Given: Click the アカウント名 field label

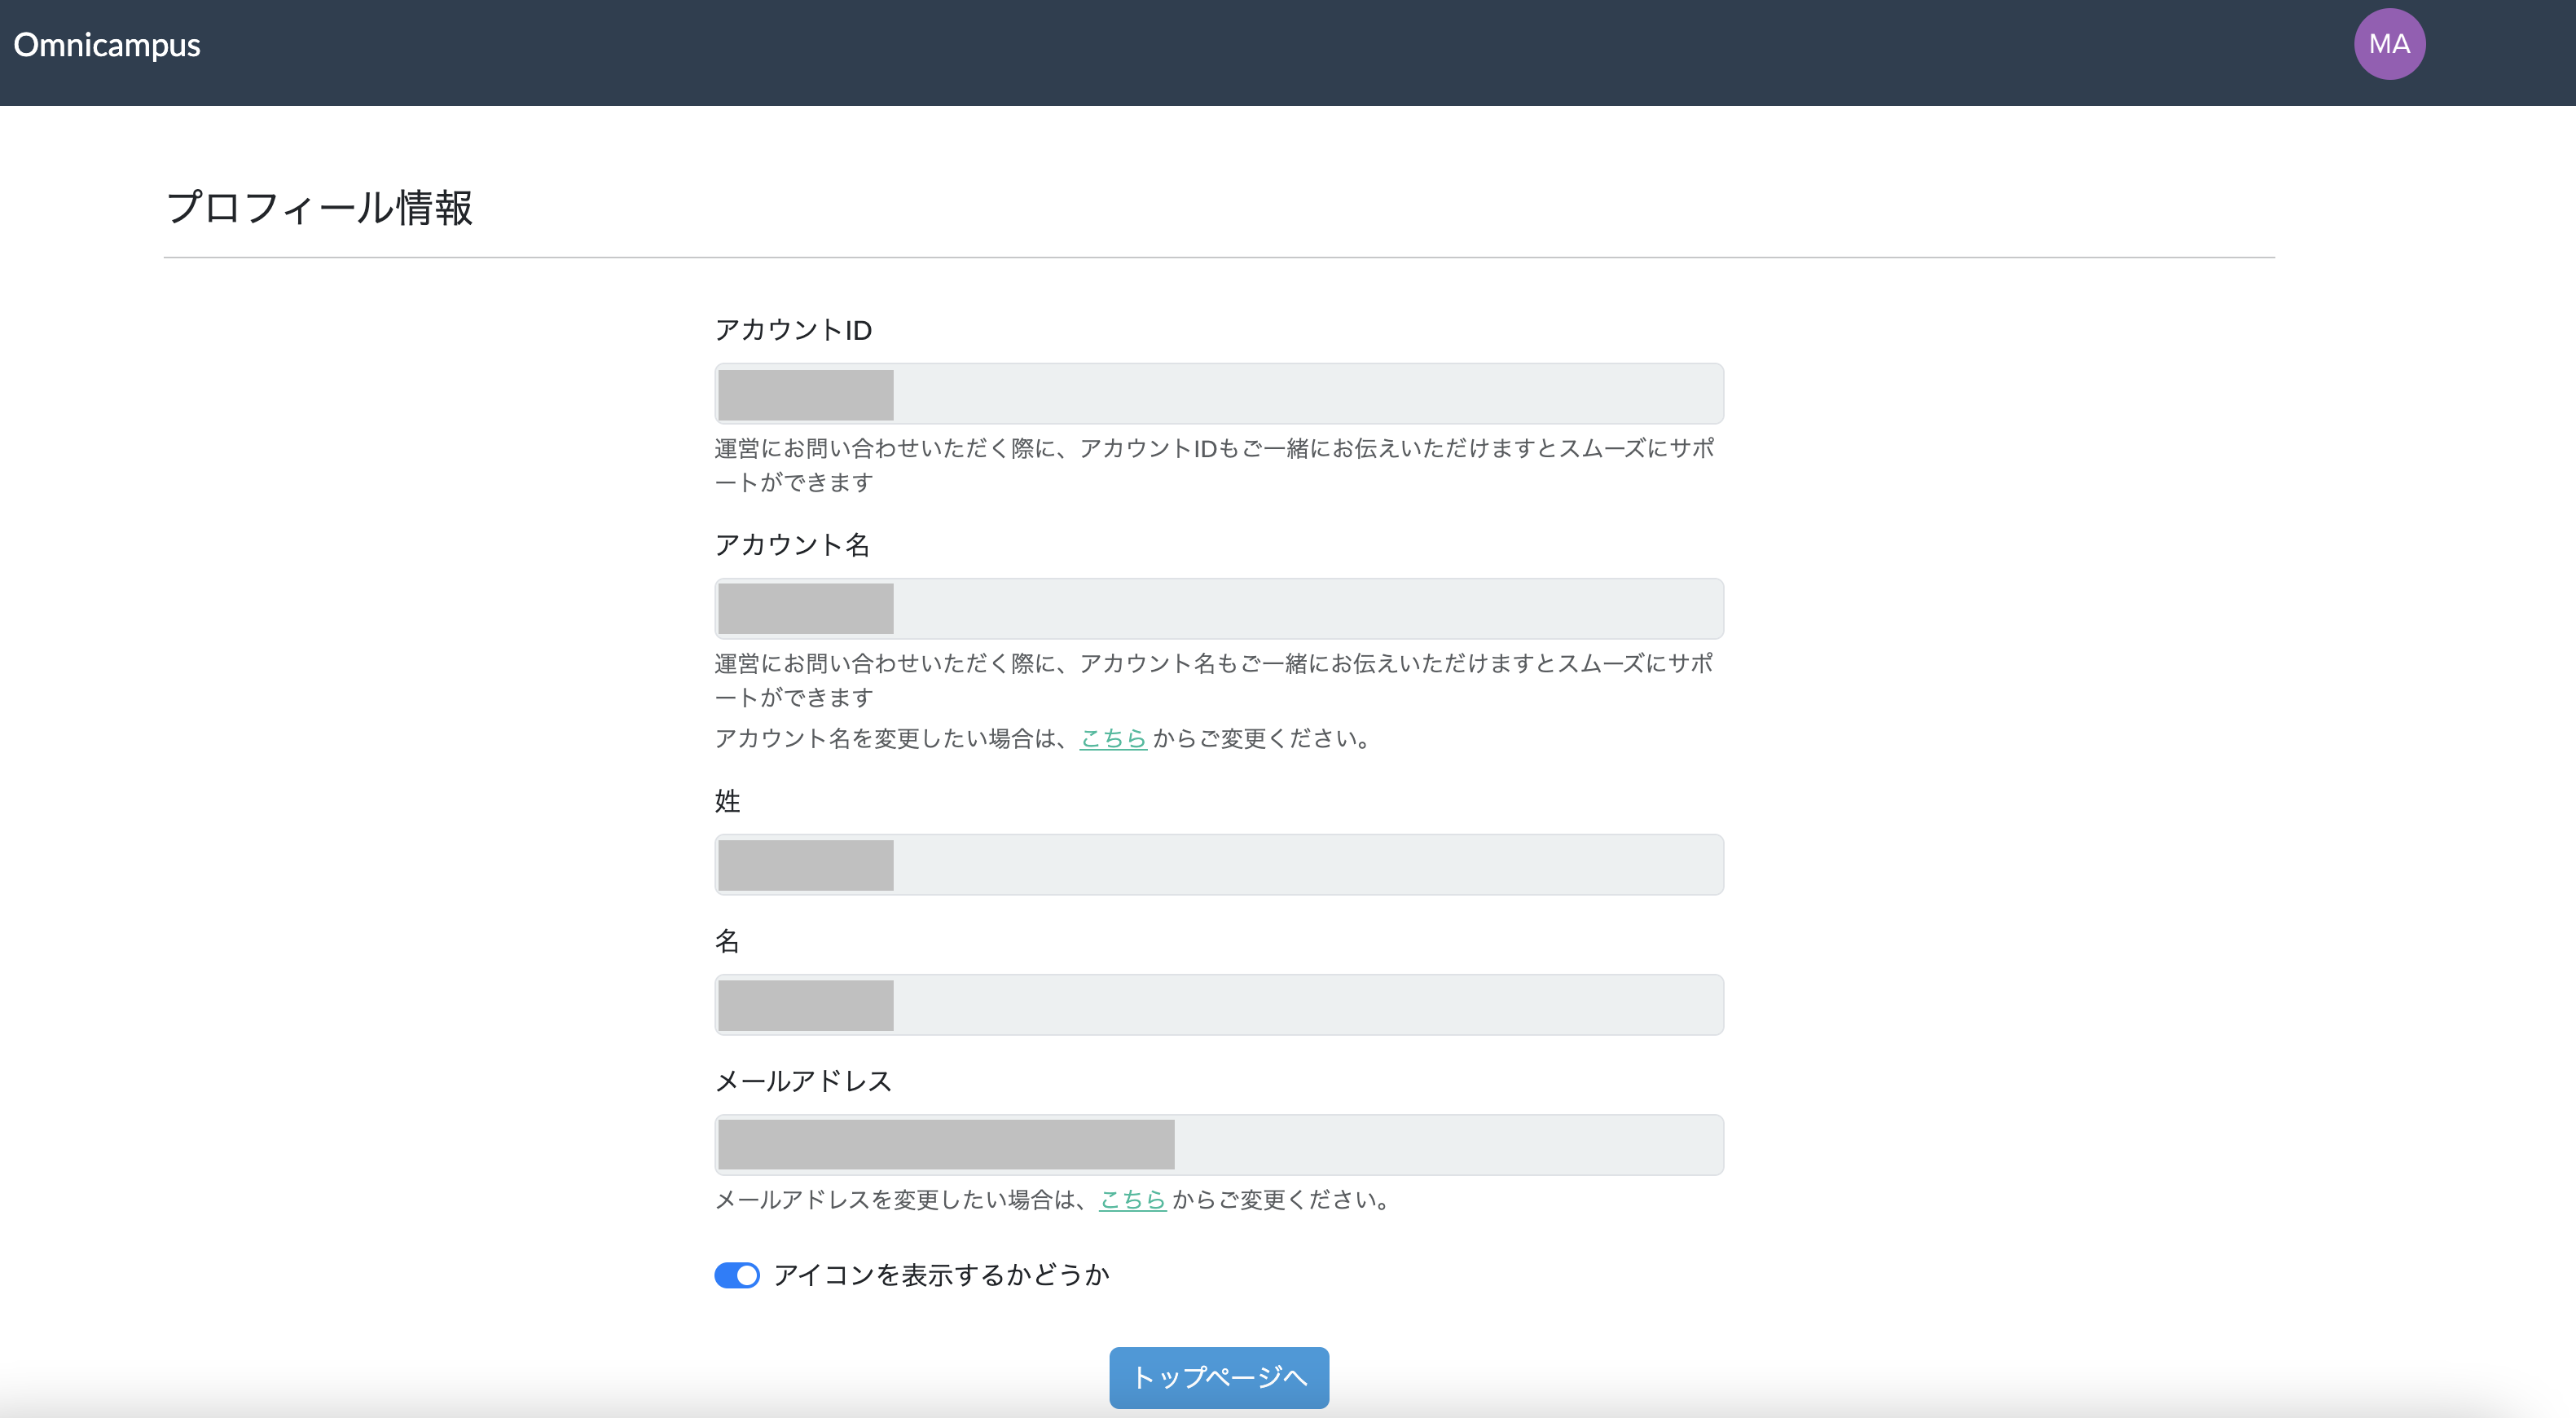Looking at the screenshot, I should tap(792, 545).
